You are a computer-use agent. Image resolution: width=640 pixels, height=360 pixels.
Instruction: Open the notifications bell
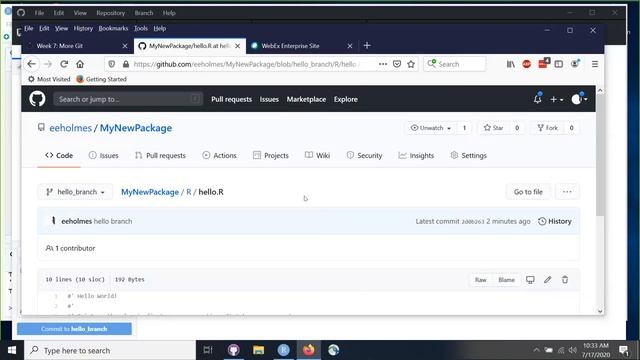[x=538, y=99]
